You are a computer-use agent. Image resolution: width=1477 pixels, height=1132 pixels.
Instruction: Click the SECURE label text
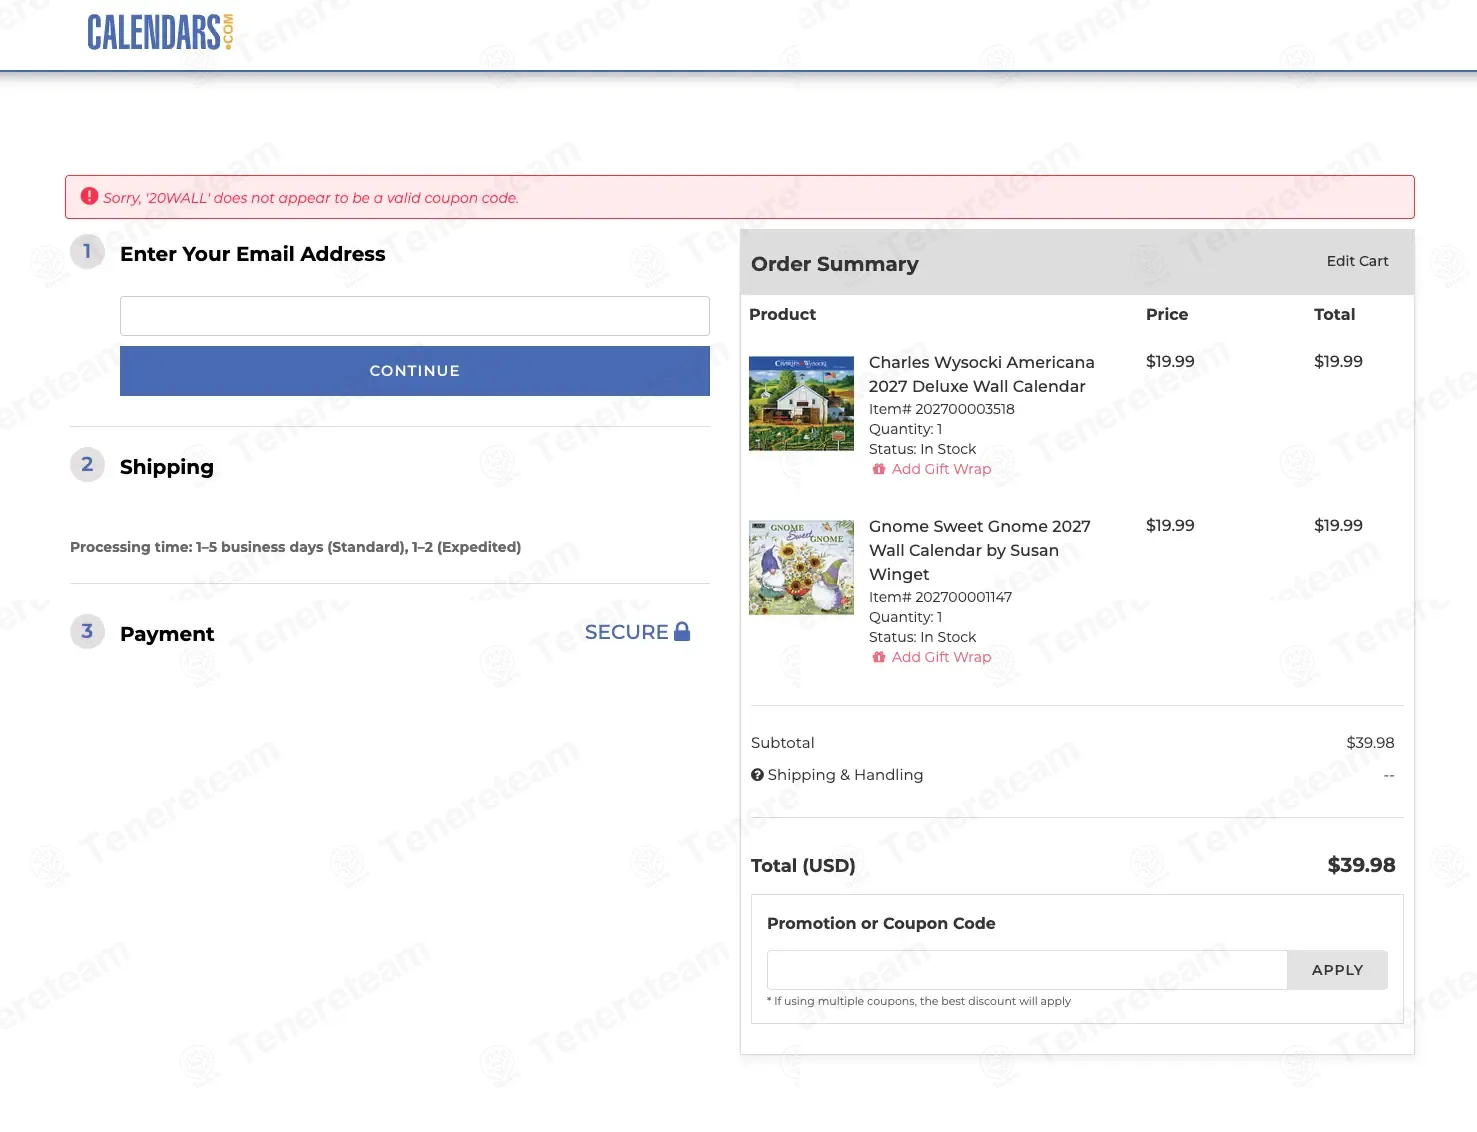point(626,632)
